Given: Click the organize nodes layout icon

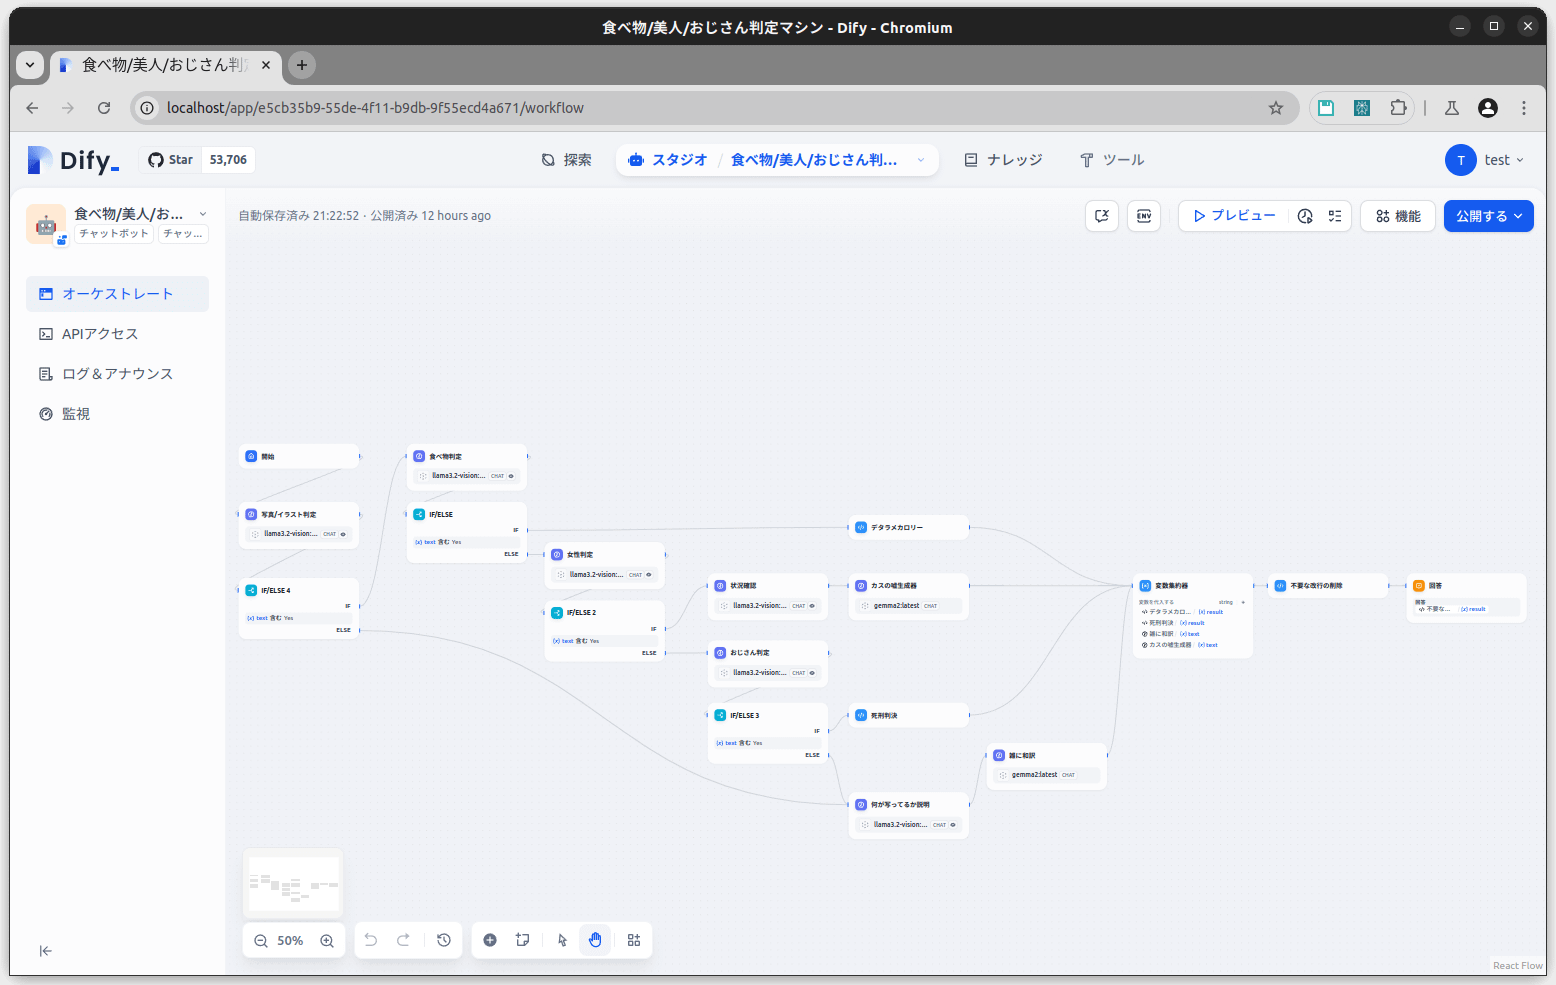Looking at the screenshot, I should tap(634, 940).
